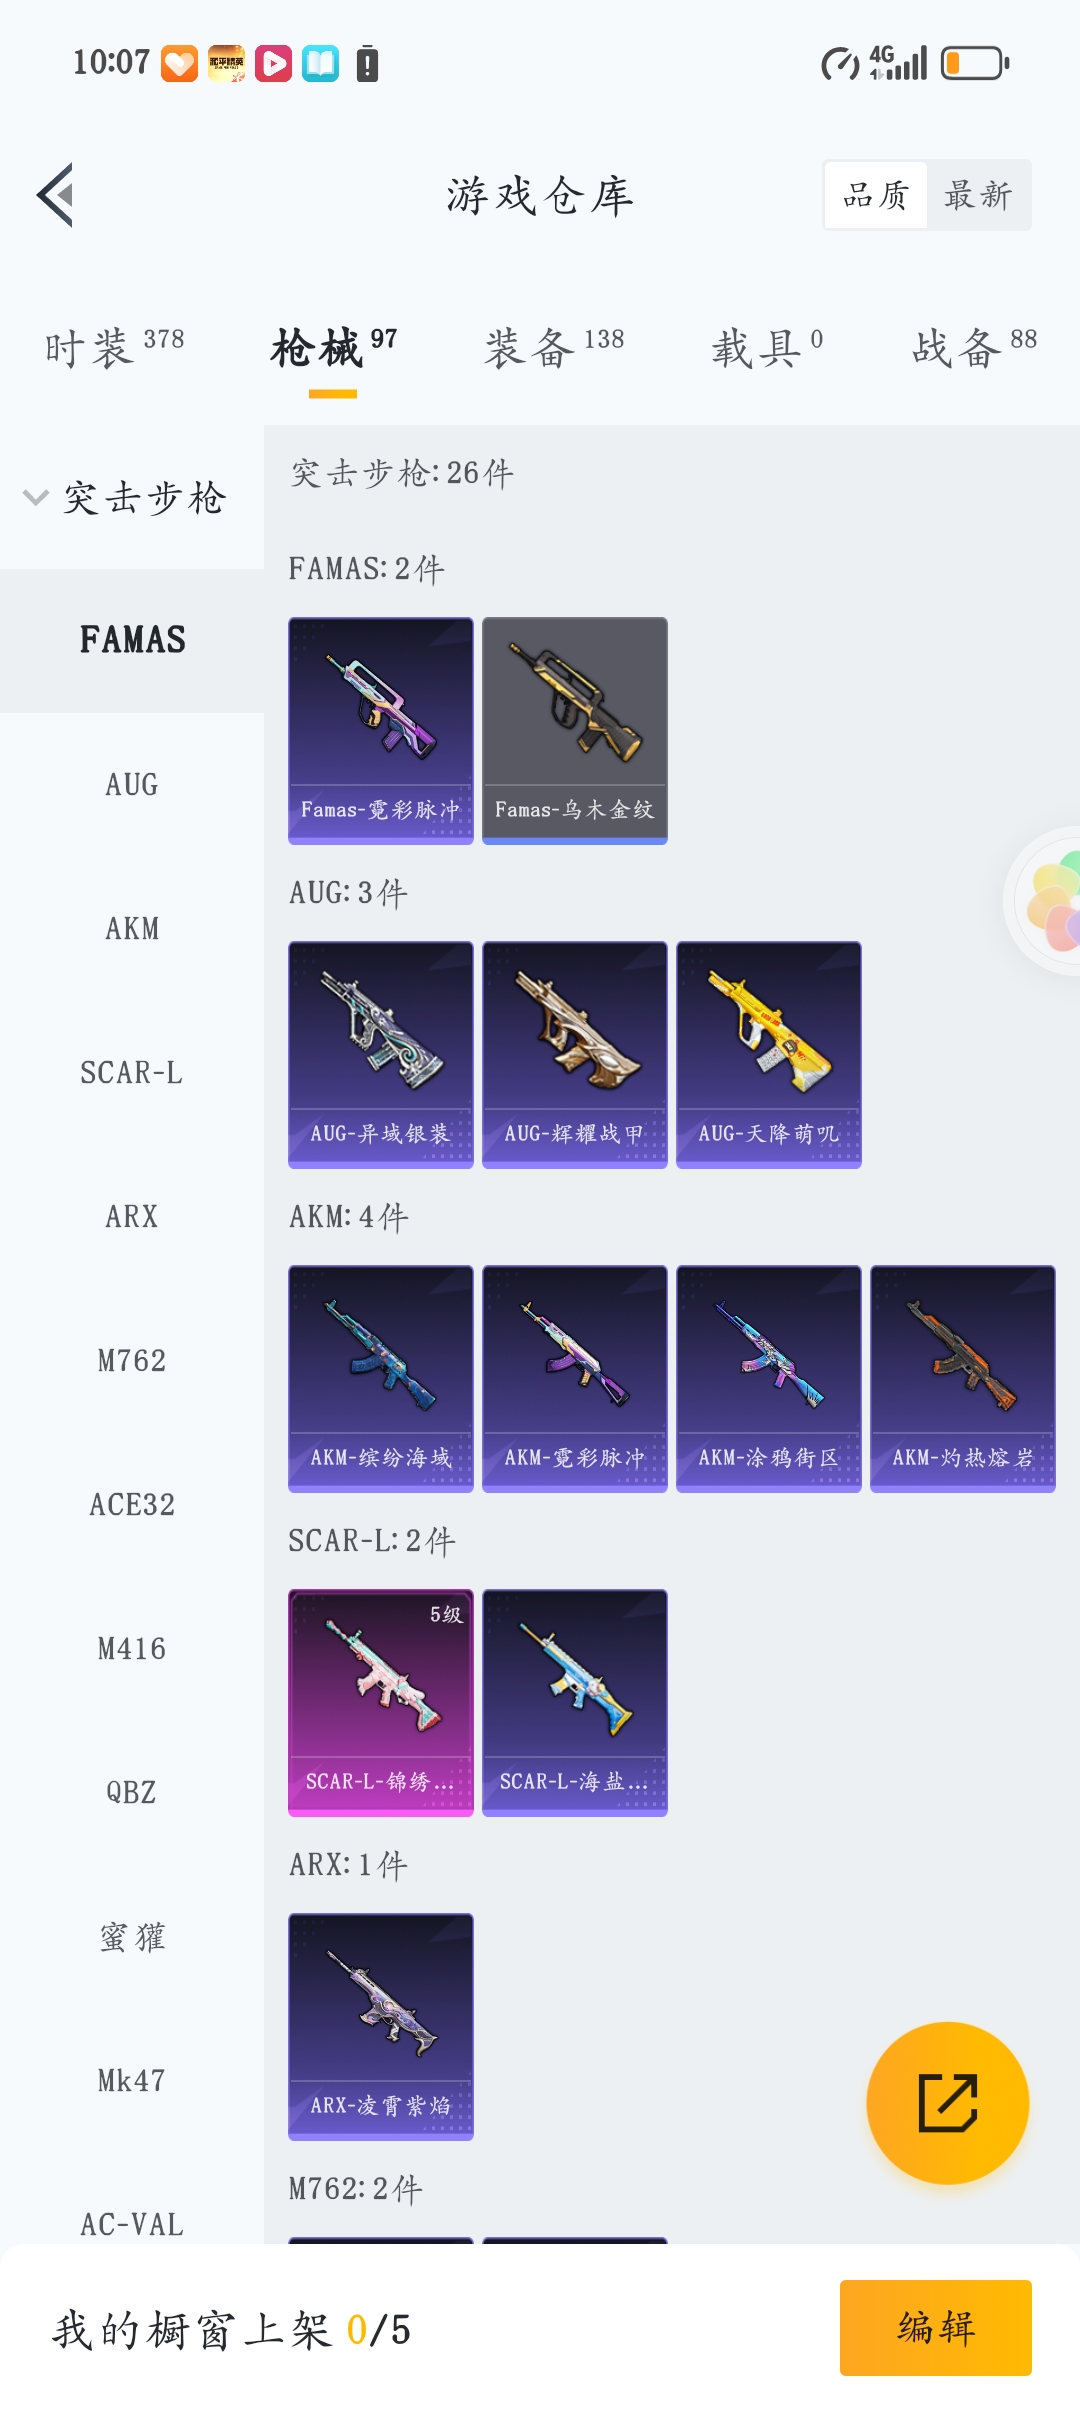Tap the back arrow icon
Viewport: 1080px width, 2412px height.
point(56,195)
